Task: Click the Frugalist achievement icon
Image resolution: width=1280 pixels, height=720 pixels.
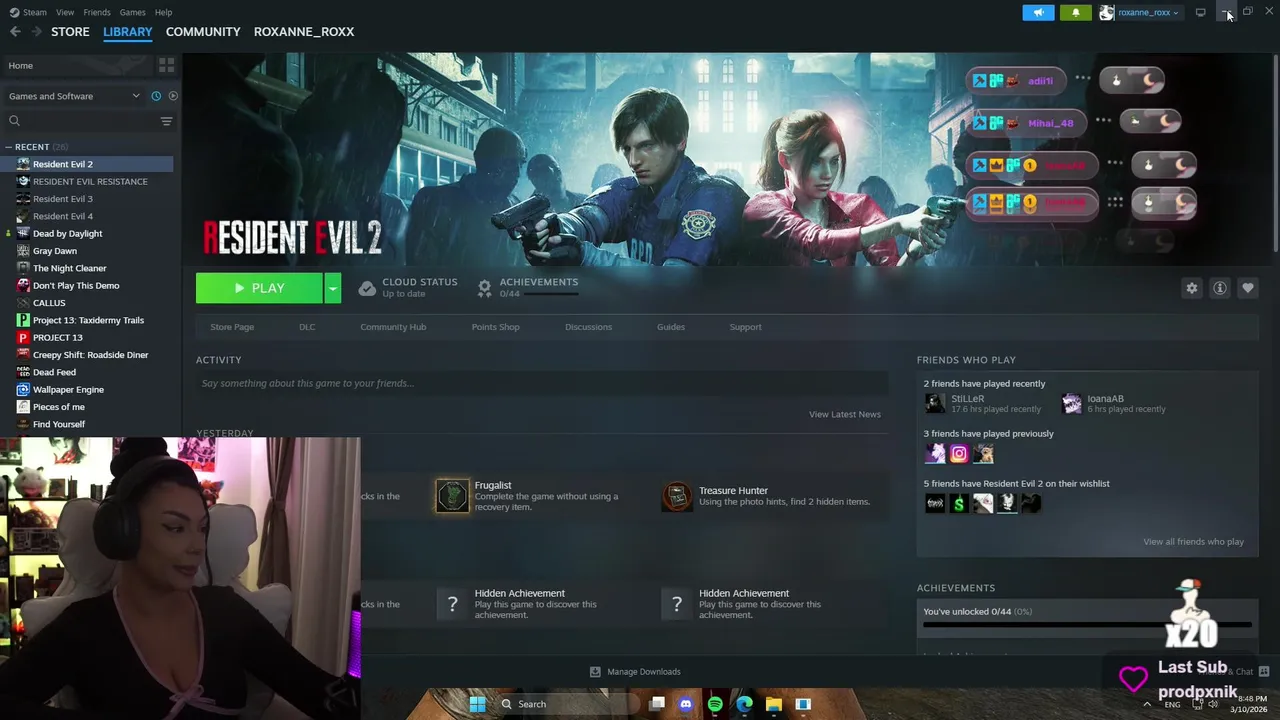Action: click(452, 496)
